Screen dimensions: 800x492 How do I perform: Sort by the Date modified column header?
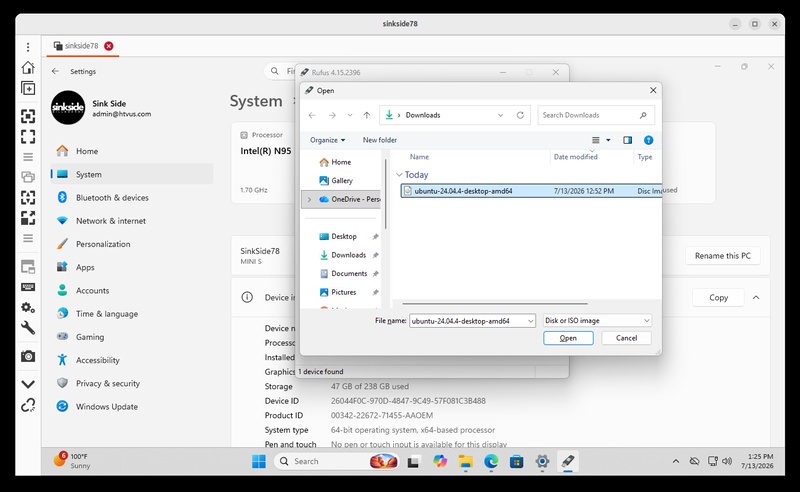pos(576,157)
